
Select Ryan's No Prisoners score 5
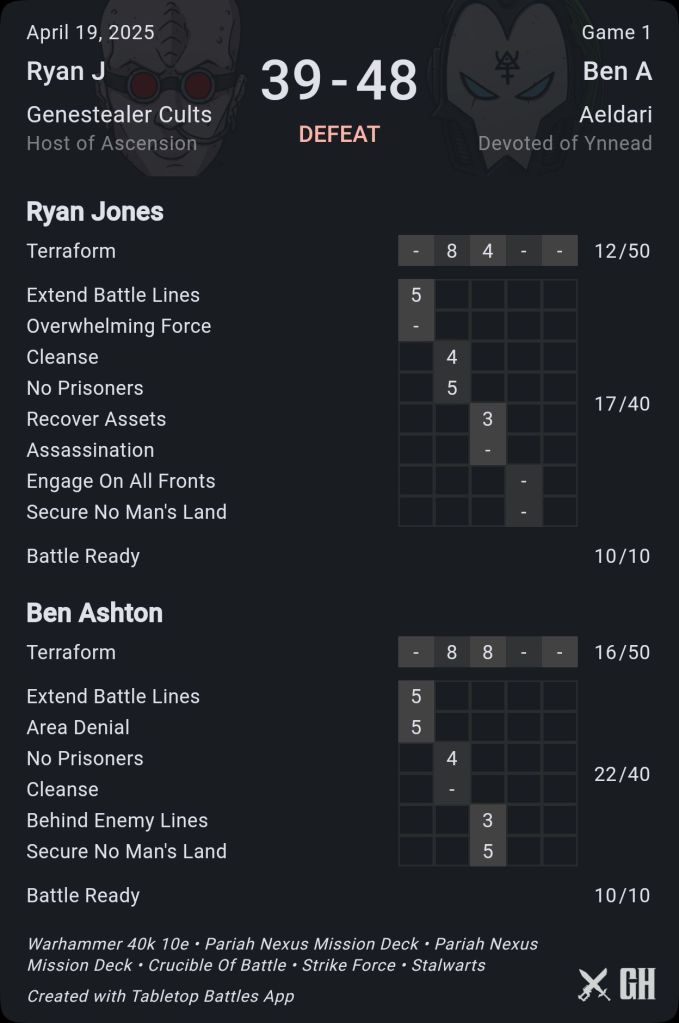(452, 388)
